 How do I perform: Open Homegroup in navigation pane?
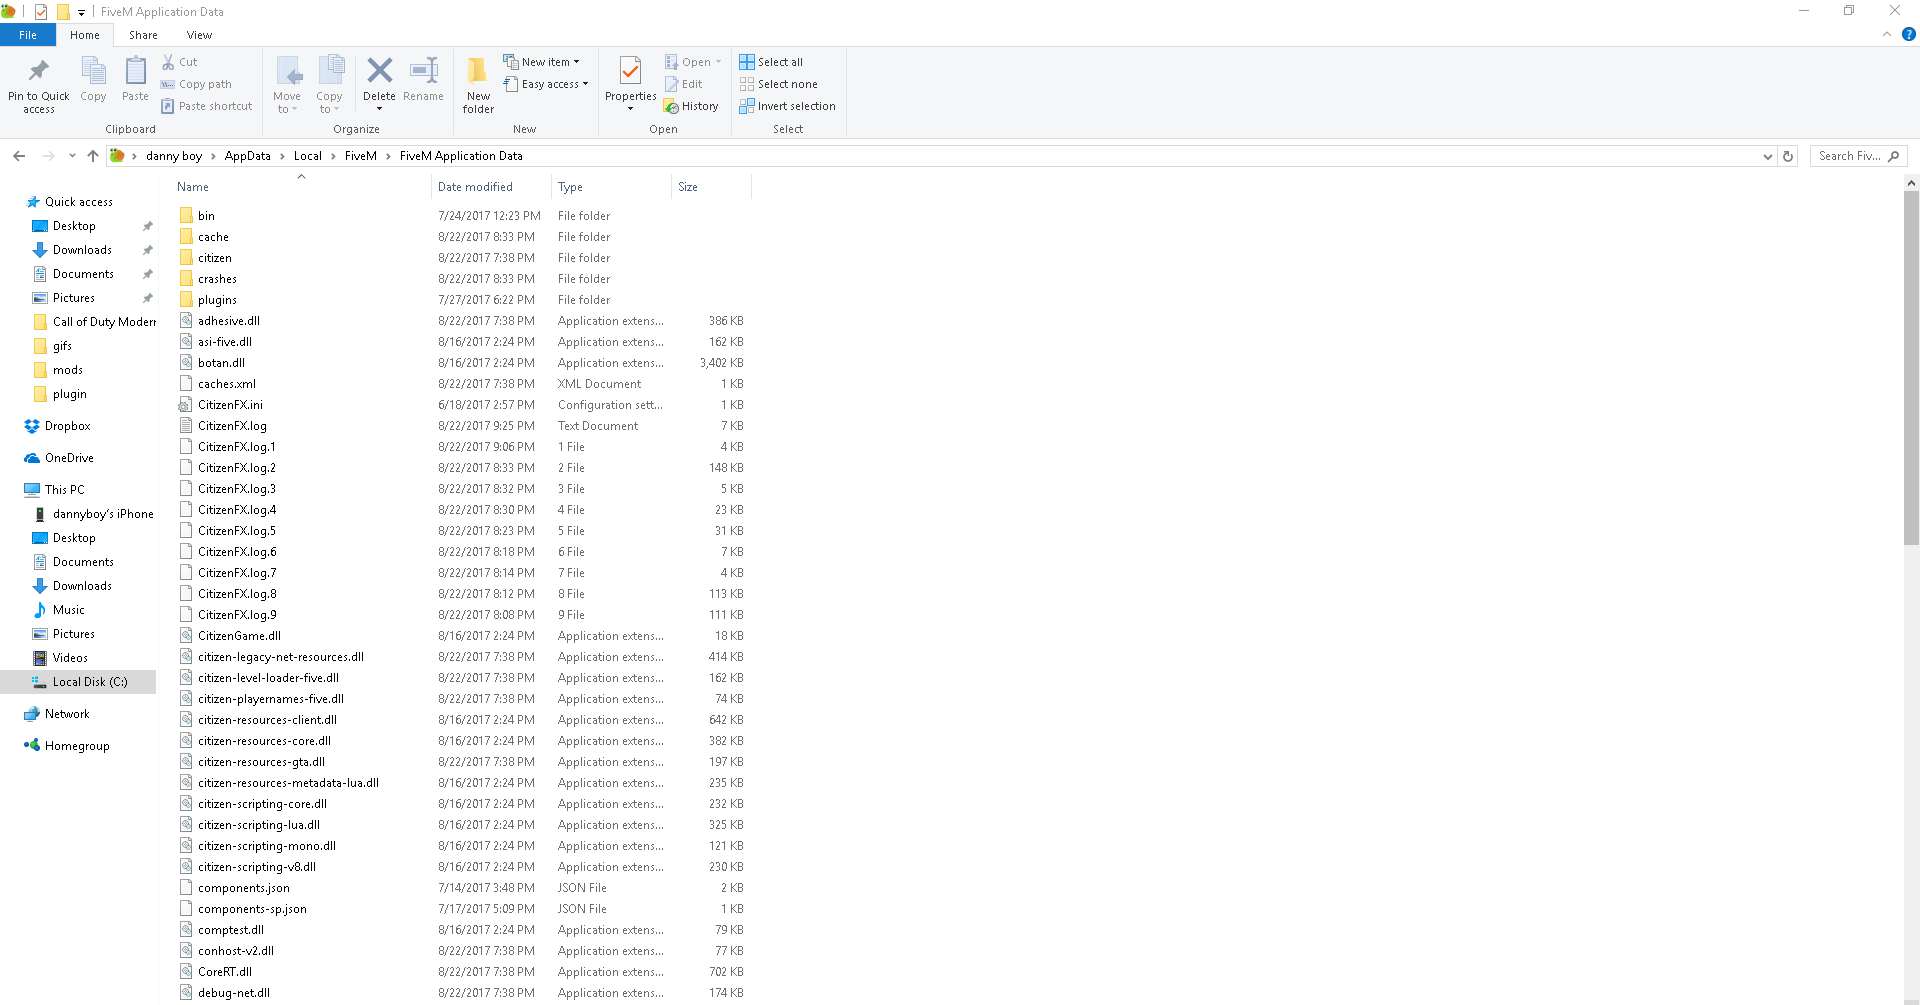(x=77, y=746)
